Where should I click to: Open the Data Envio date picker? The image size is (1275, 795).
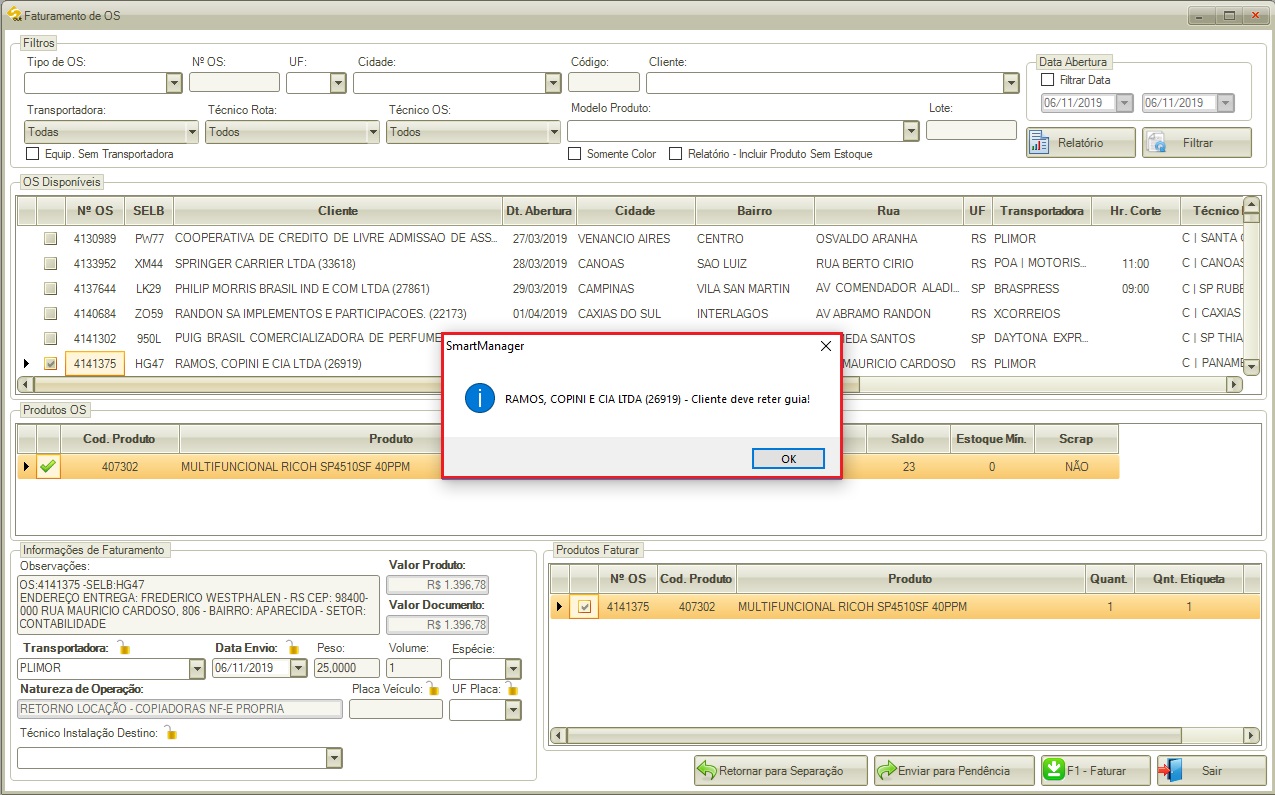tap(298, 669)
